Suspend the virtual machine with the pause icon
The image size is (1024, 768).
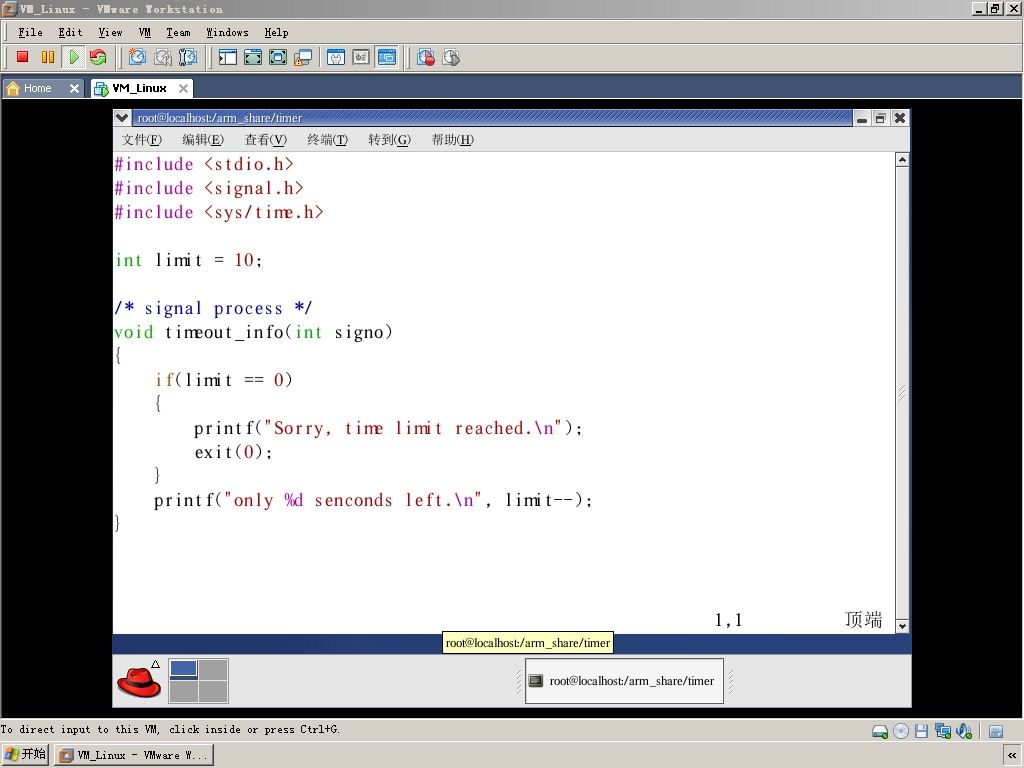pos(48,57)
